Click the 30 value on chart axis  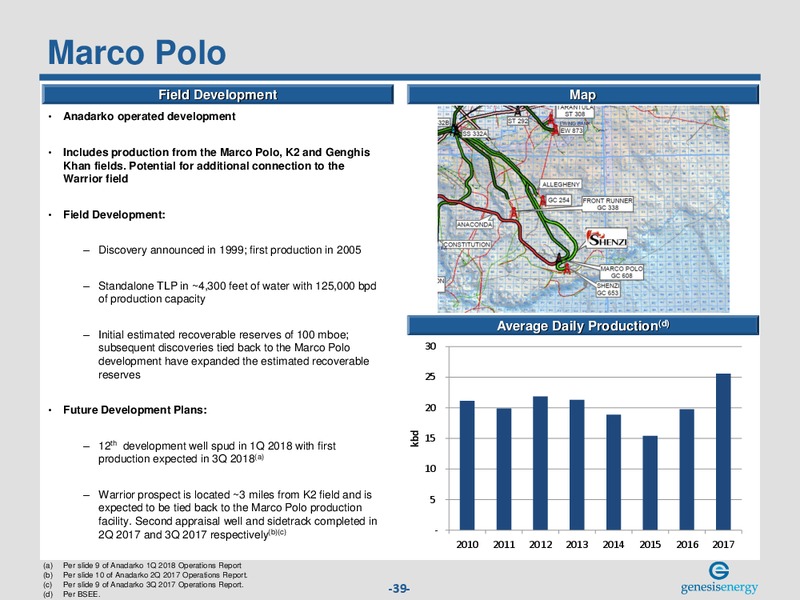tap(431, 346)
